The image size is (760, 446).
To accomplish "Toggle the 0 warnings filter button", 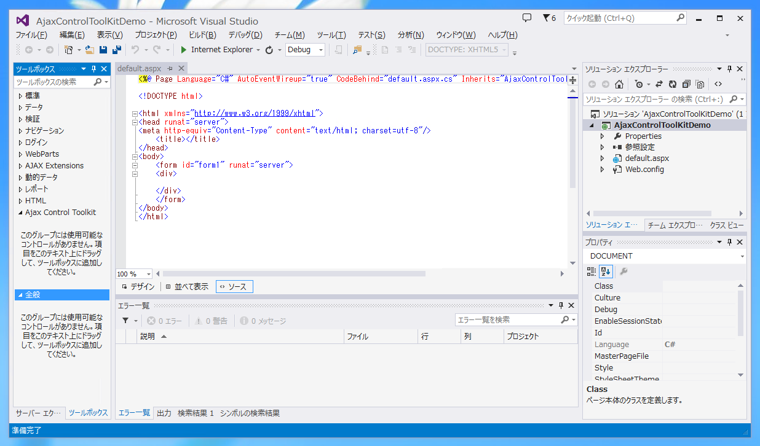I will point(211,321).
